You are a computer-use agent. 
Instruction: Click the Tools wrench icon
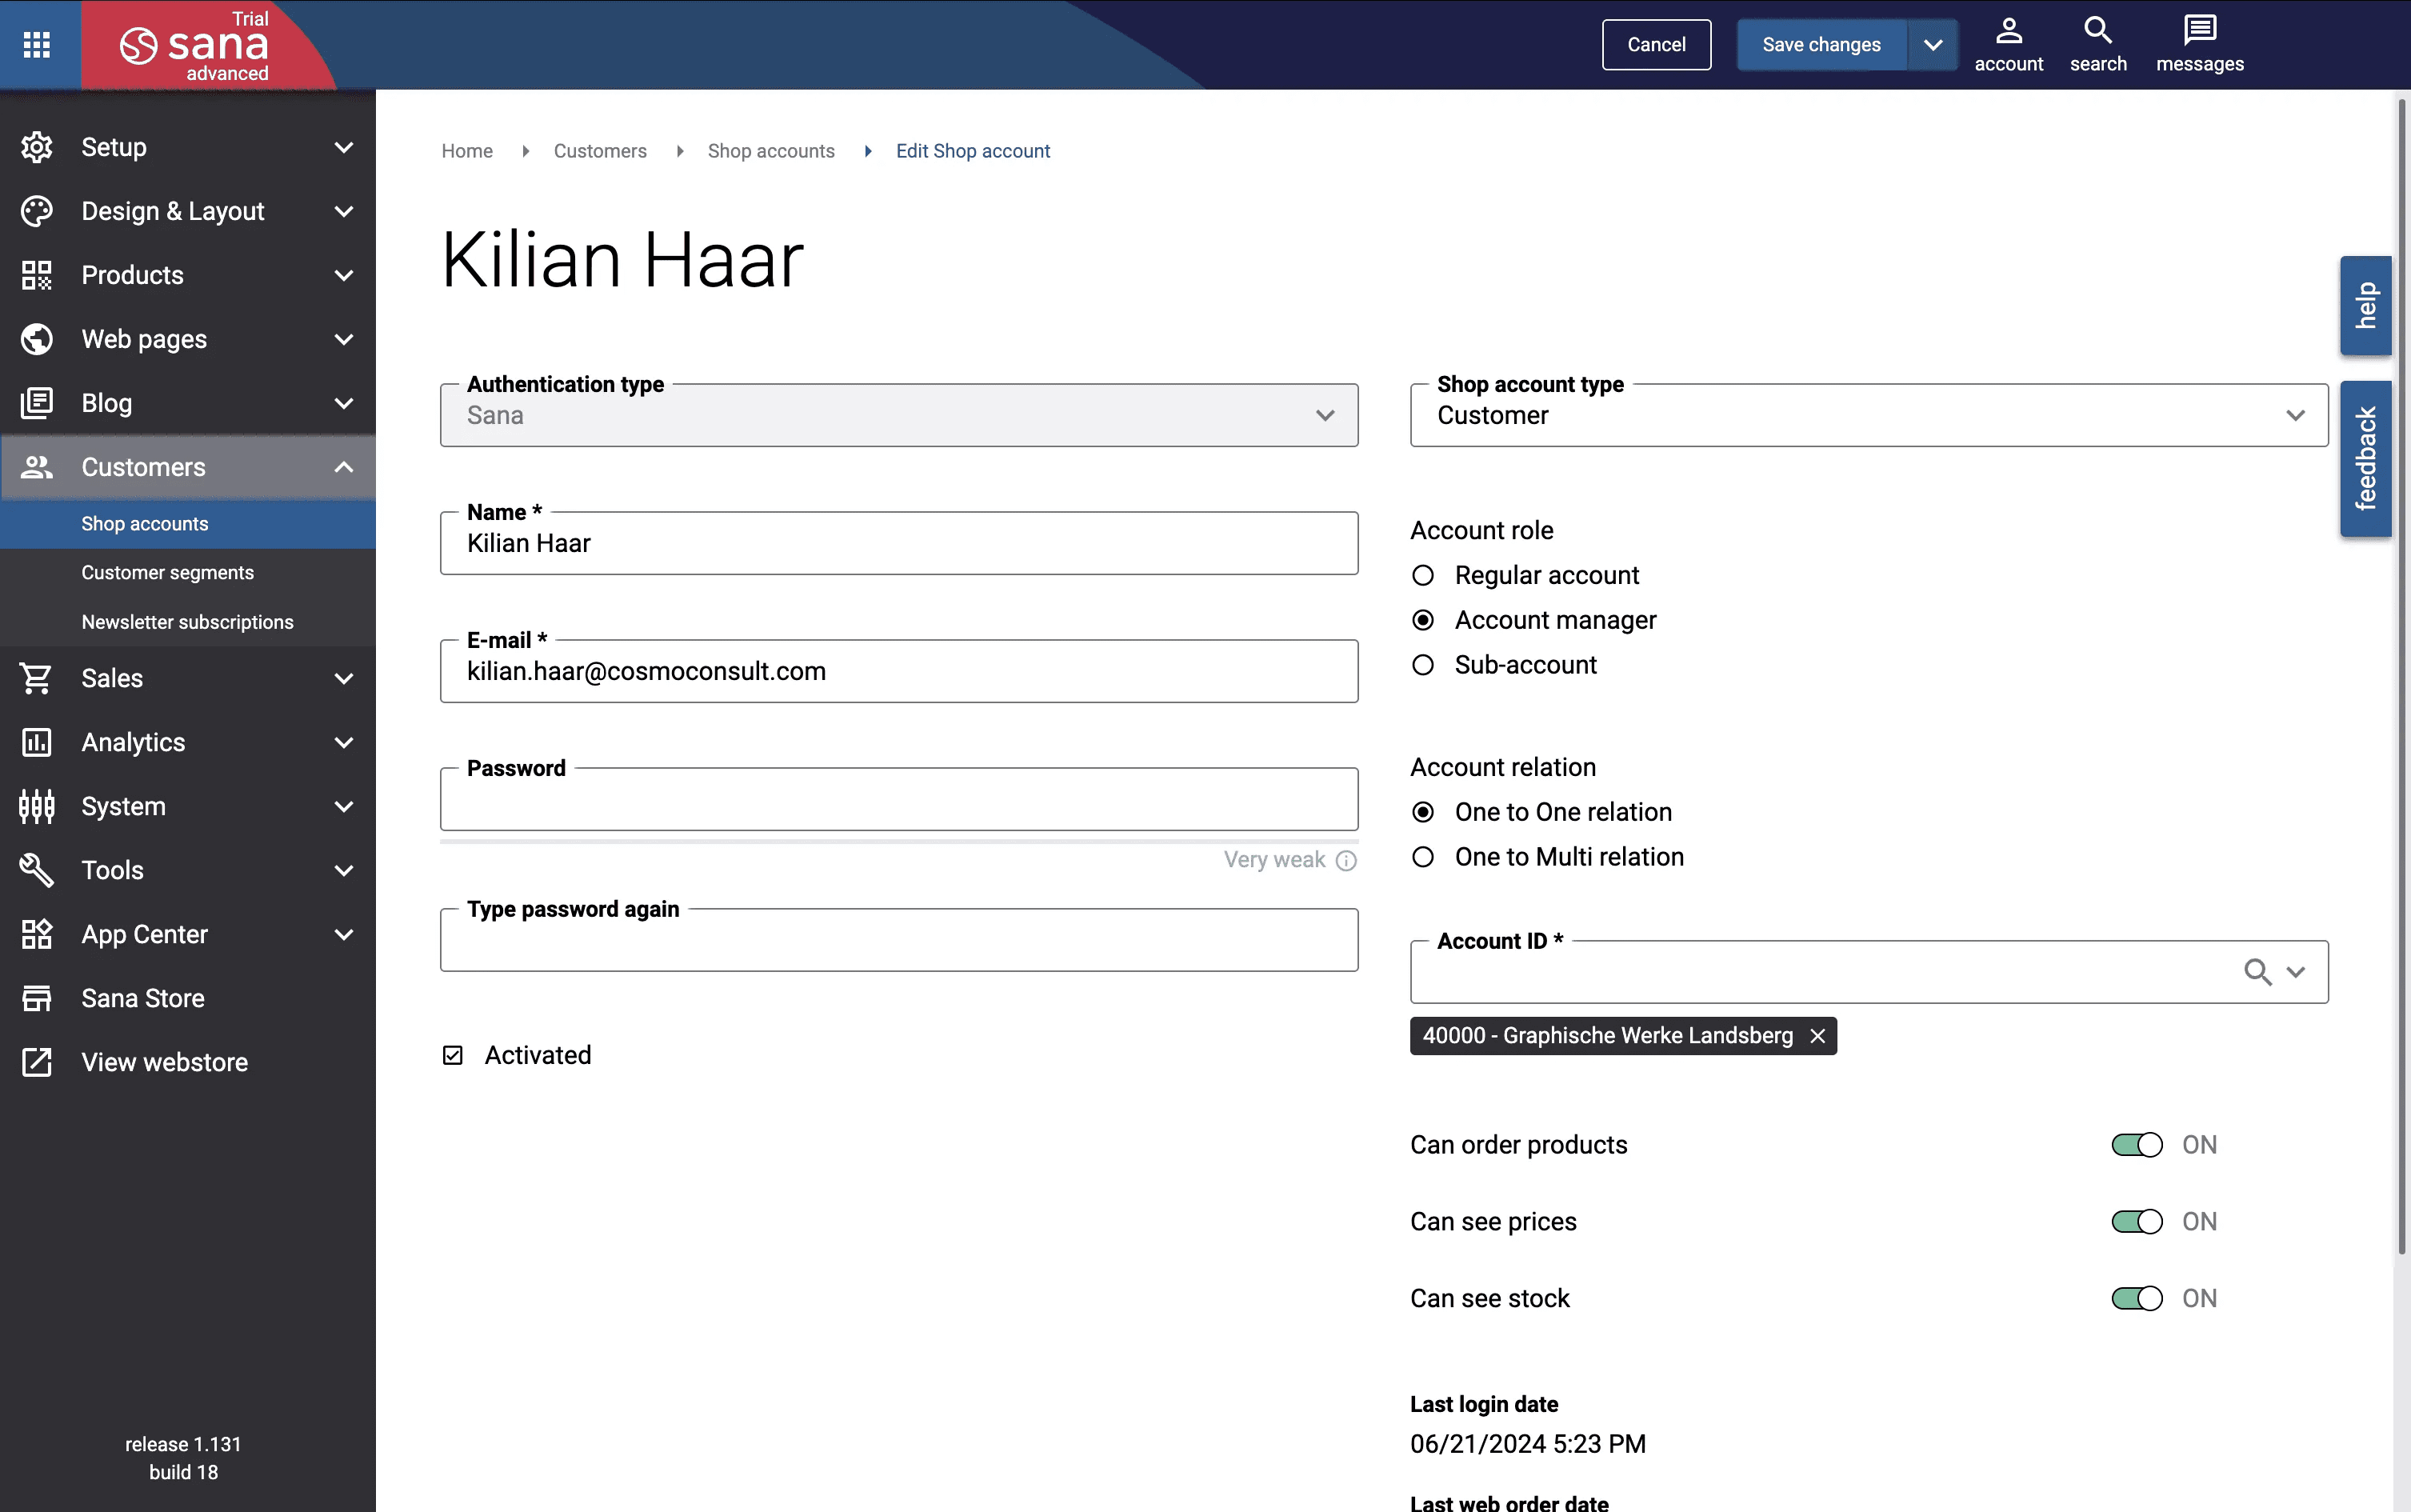coord(37,870)
